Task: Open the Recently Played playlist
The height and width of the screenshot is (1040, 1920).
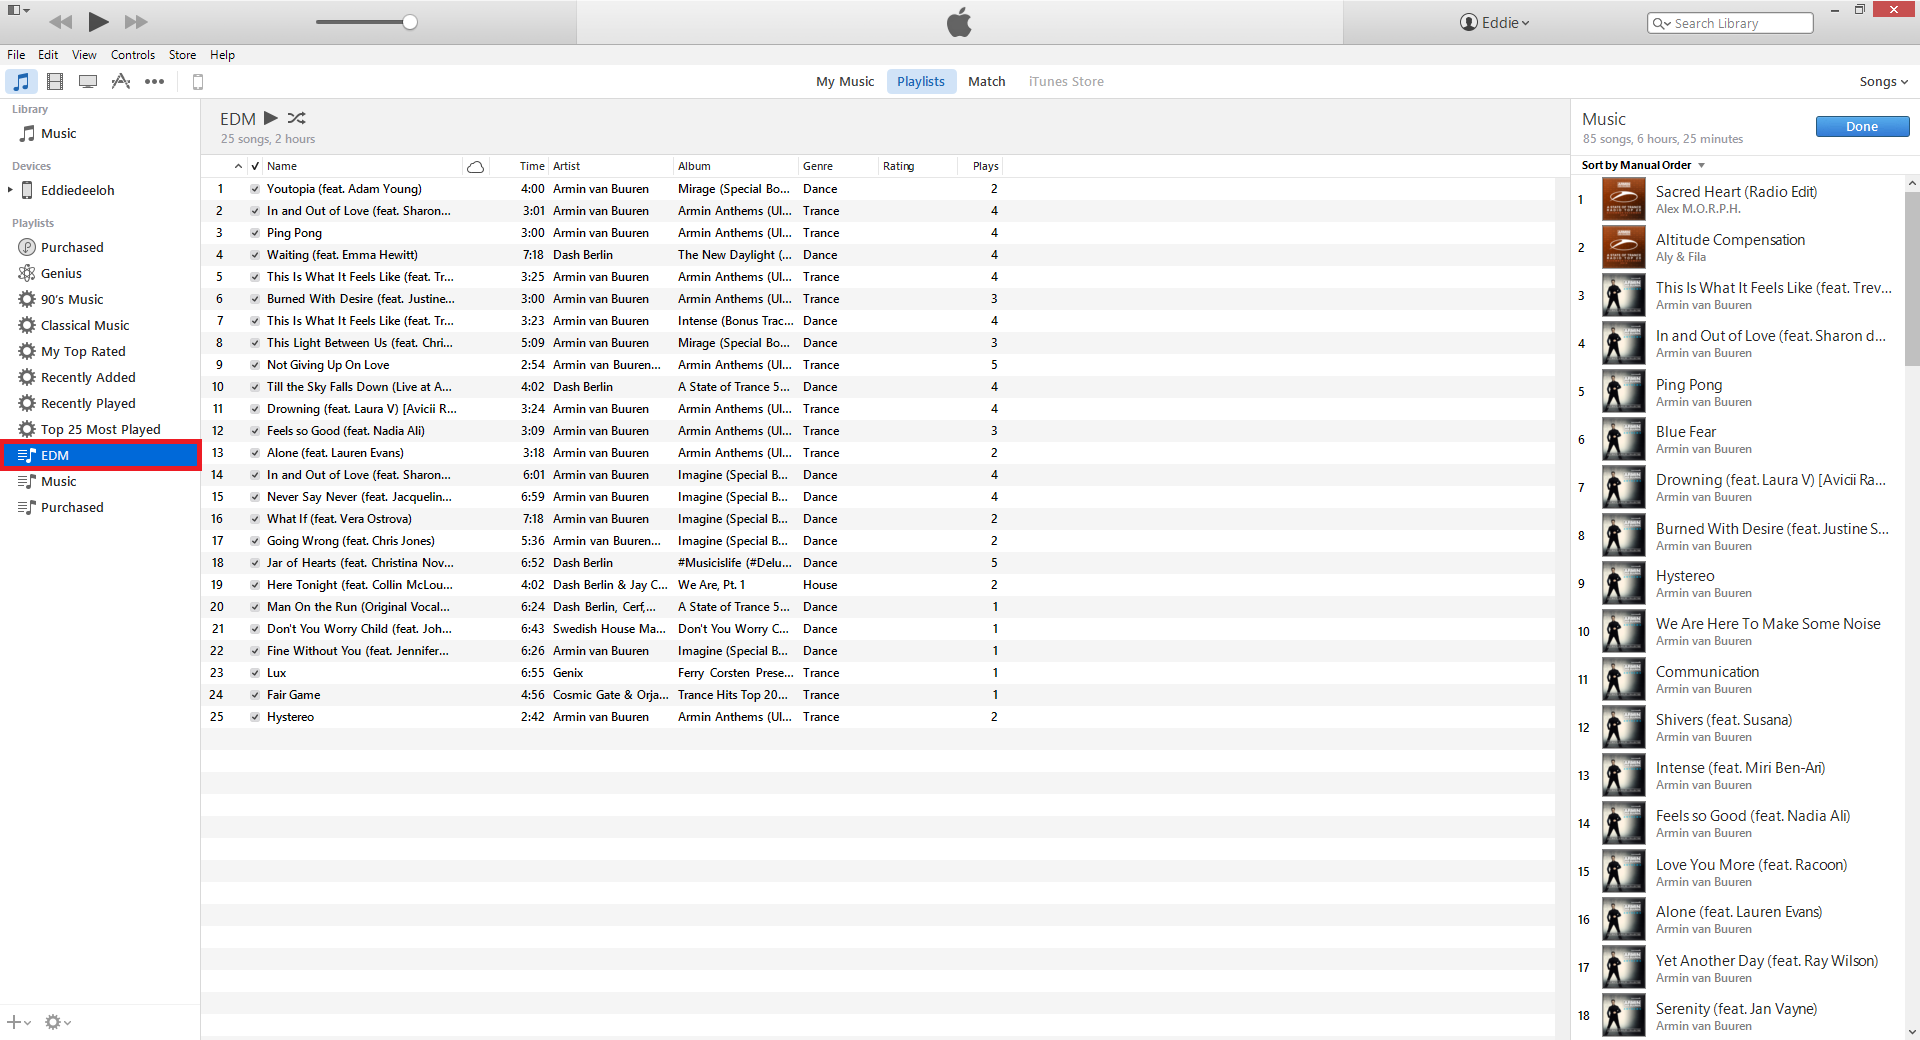Action: tap(88, 403)
